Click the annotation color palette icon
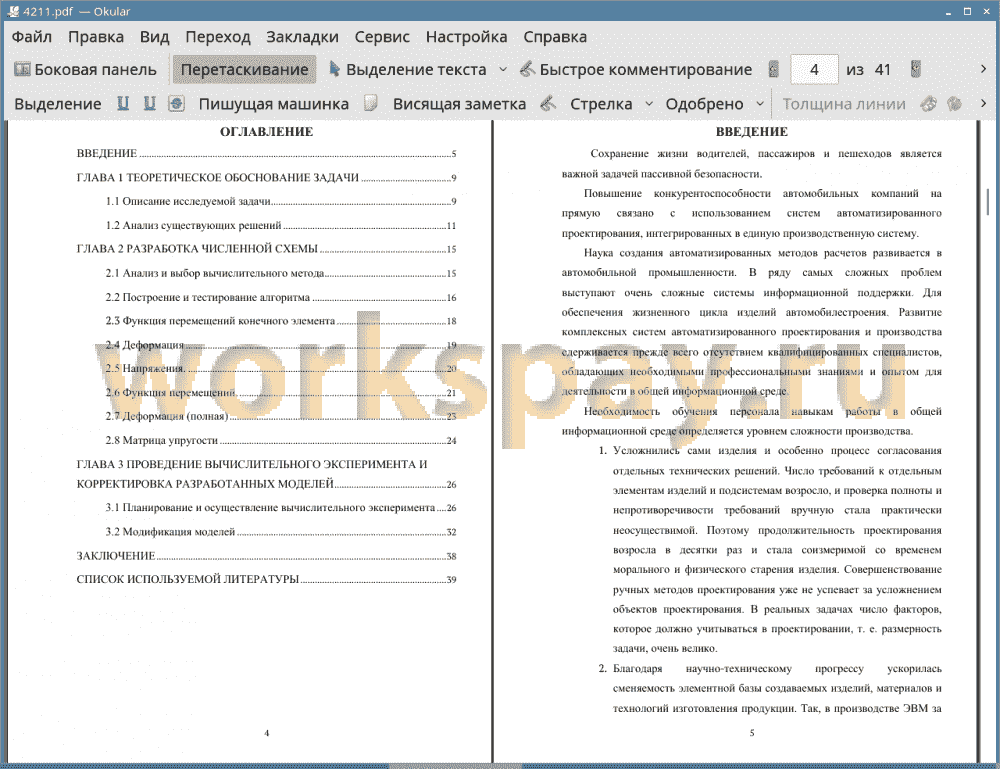 coord(929,104)
